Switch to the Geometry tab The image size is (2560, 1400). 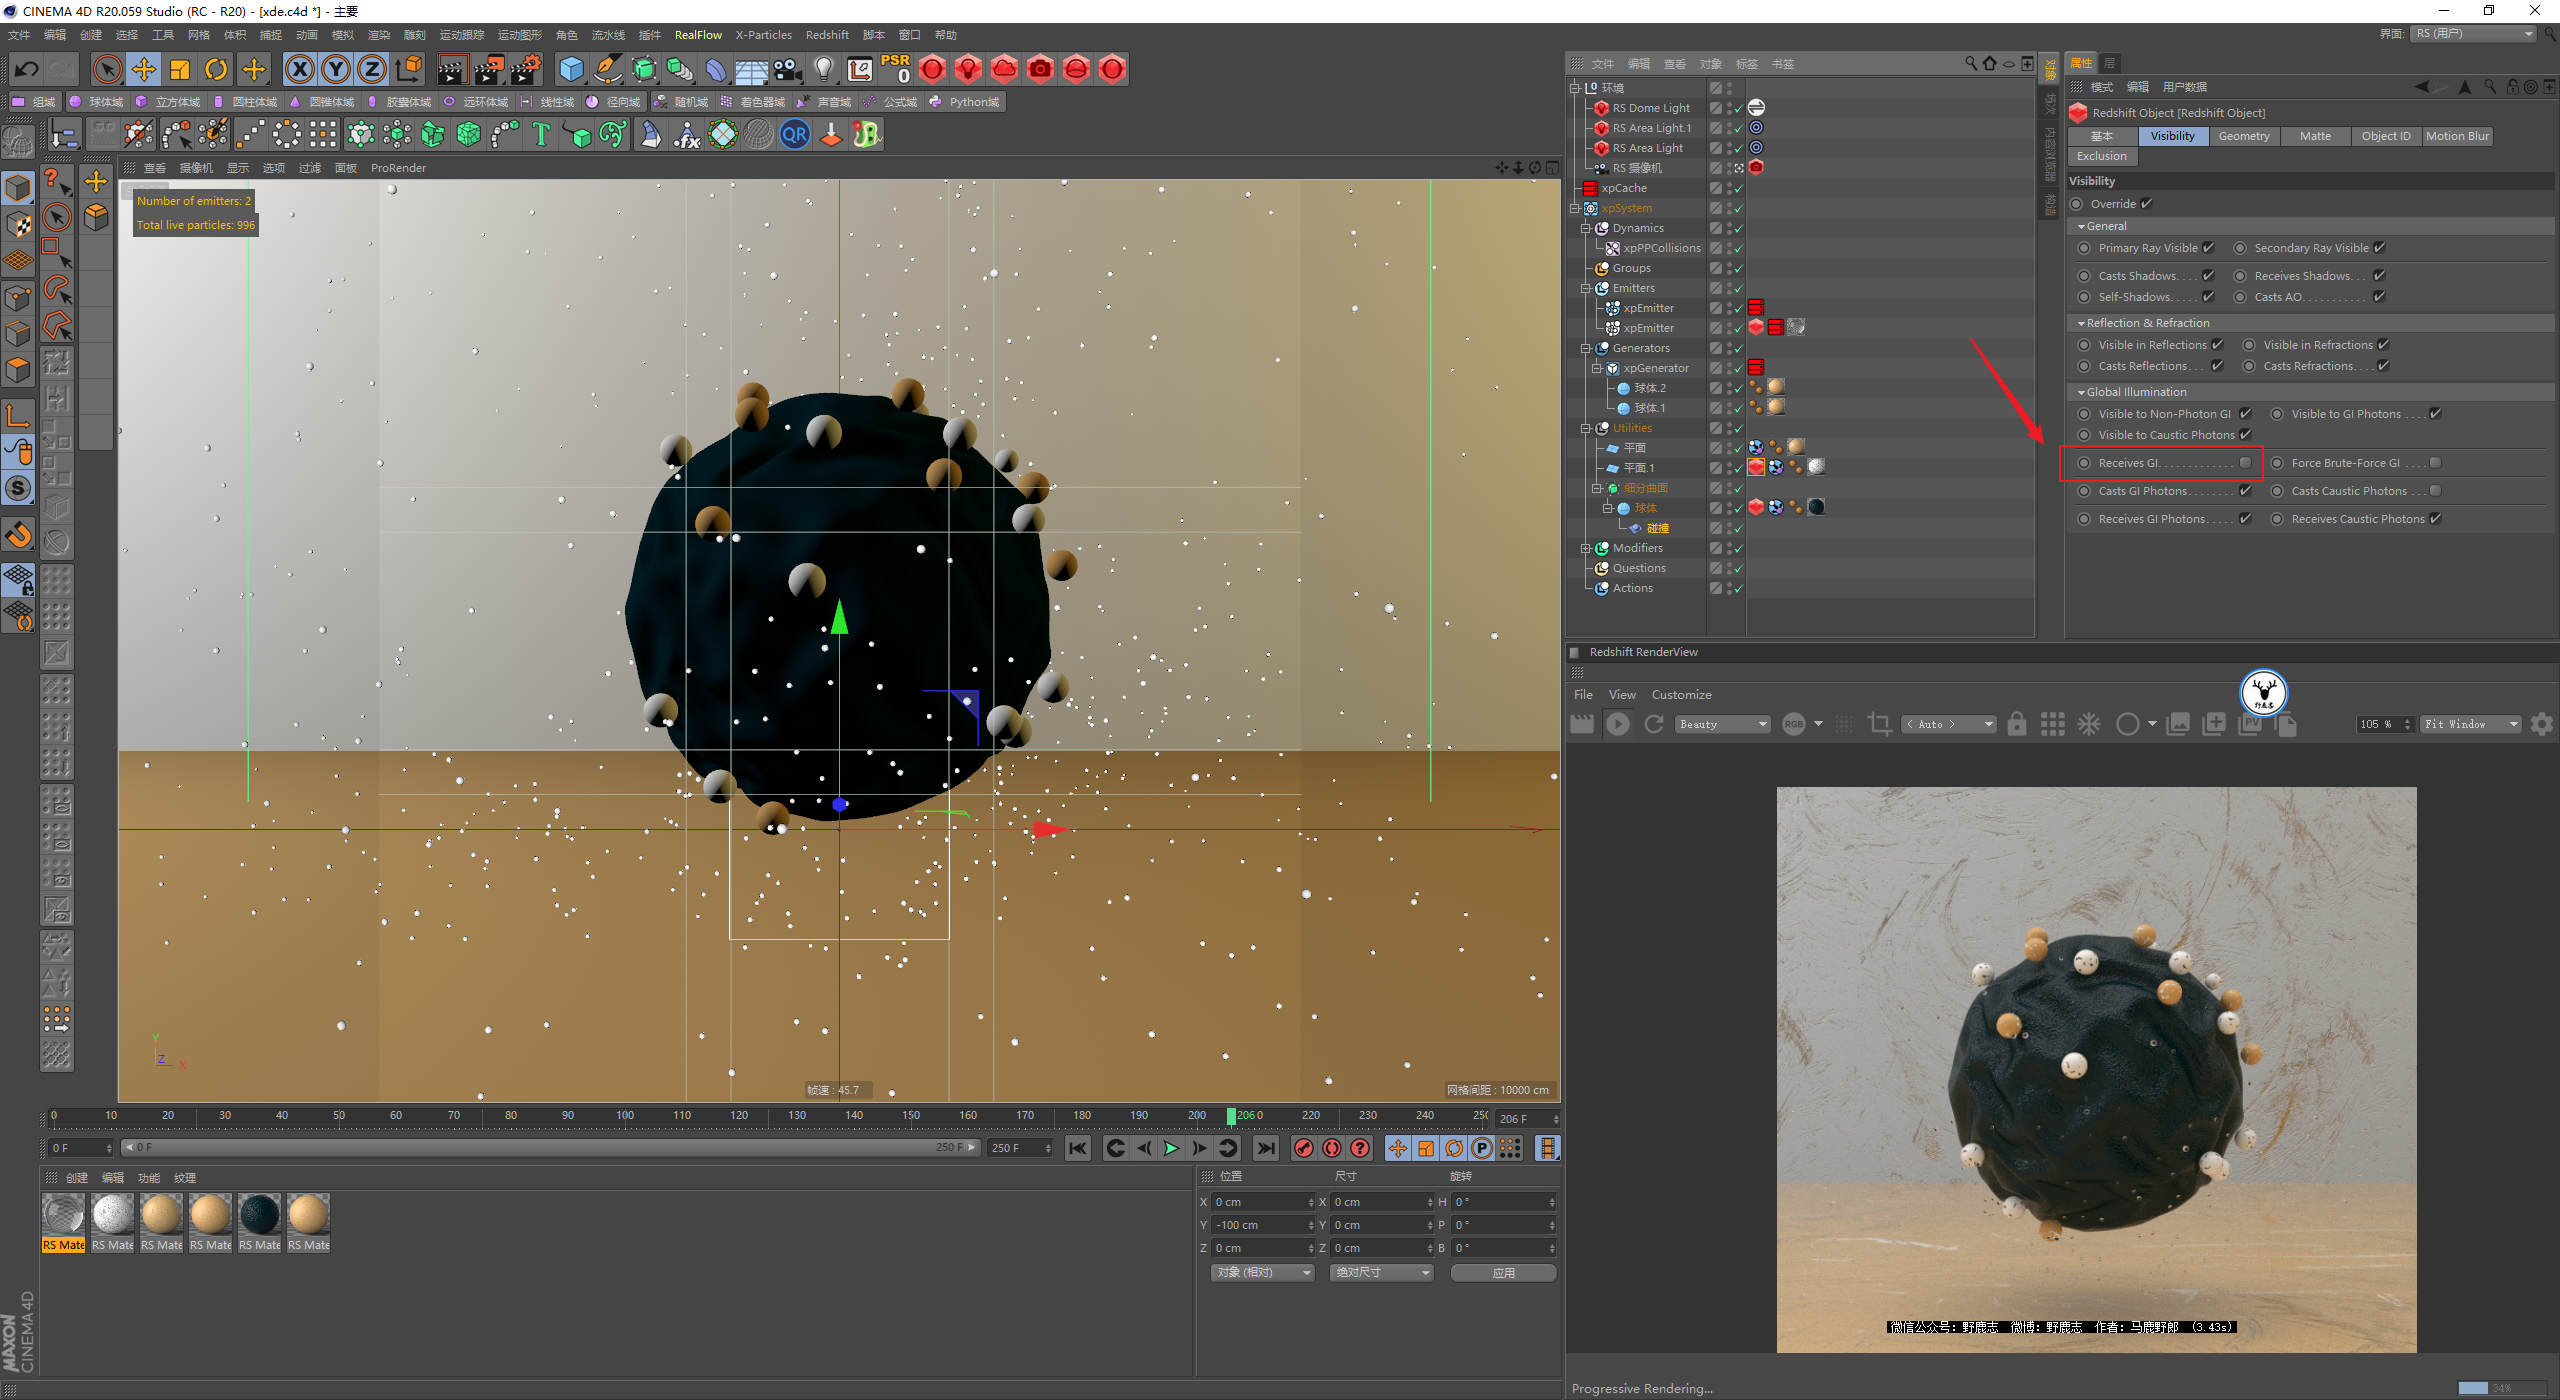(x=2243, y=136)
